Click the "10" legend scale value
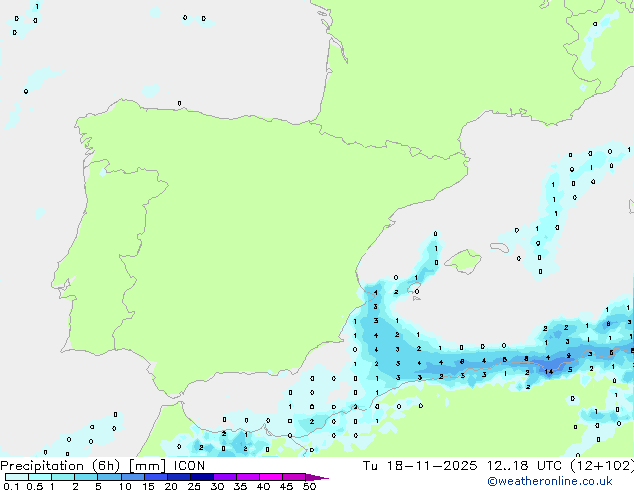This screenshot has height=490, width=634. (125, 486)
